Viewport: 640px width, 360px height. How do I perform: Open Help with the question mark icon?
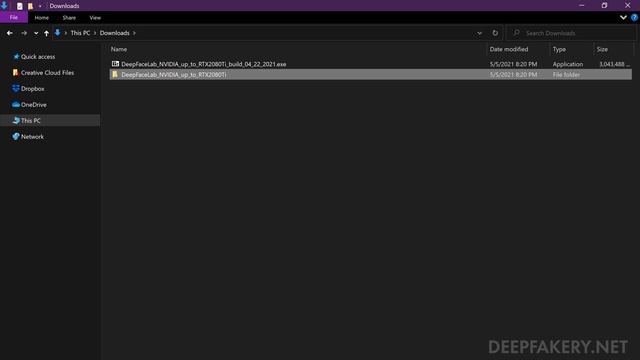(x=634, y=18)
